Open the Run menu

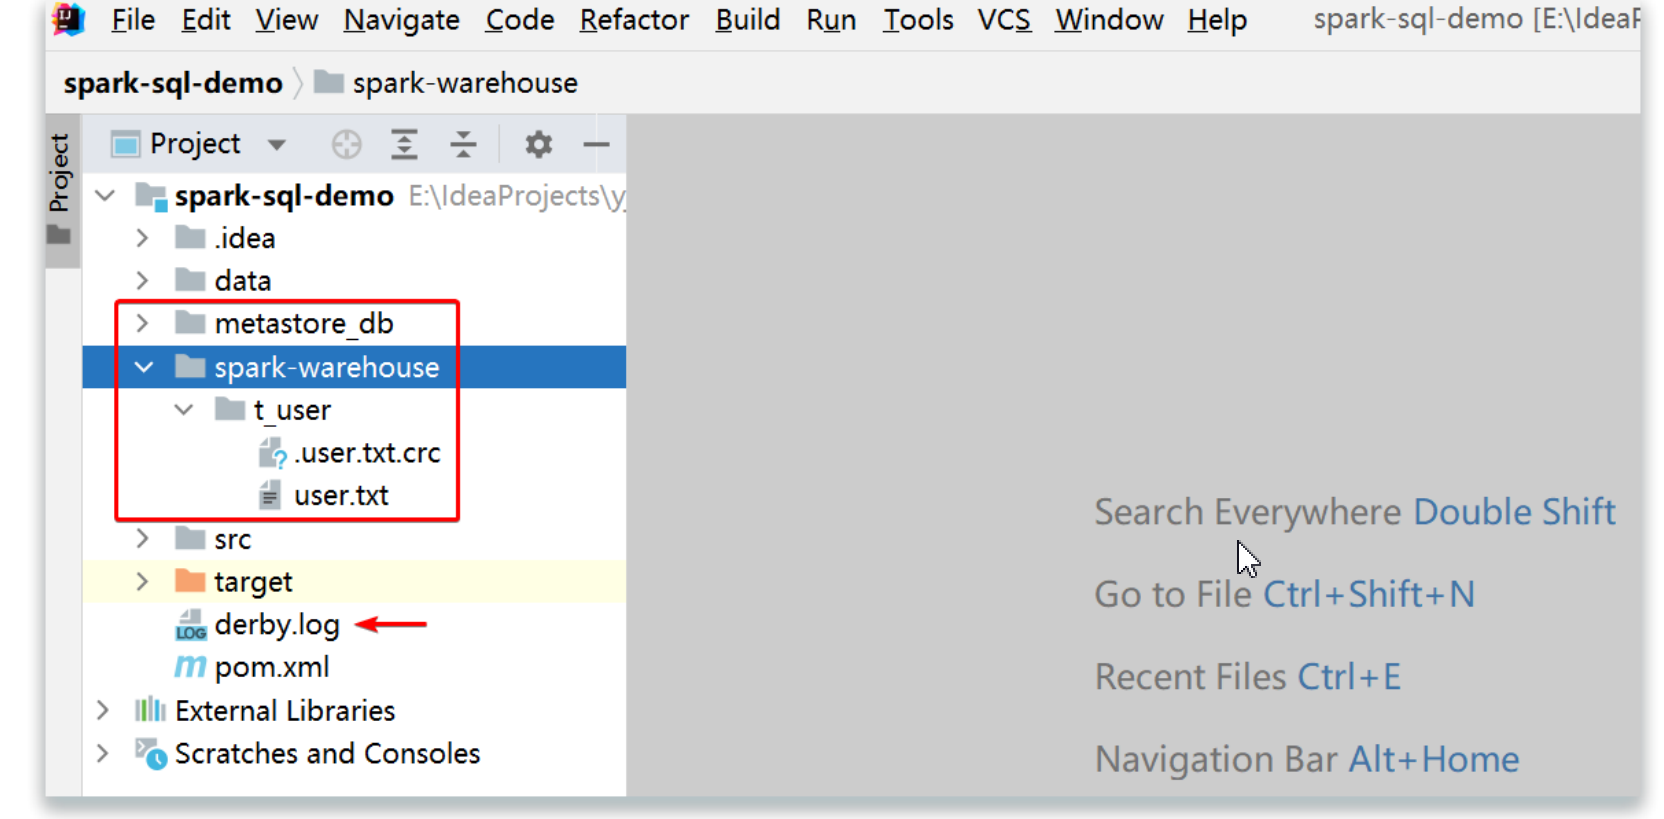pyautogui.click(x=831, y=20)
